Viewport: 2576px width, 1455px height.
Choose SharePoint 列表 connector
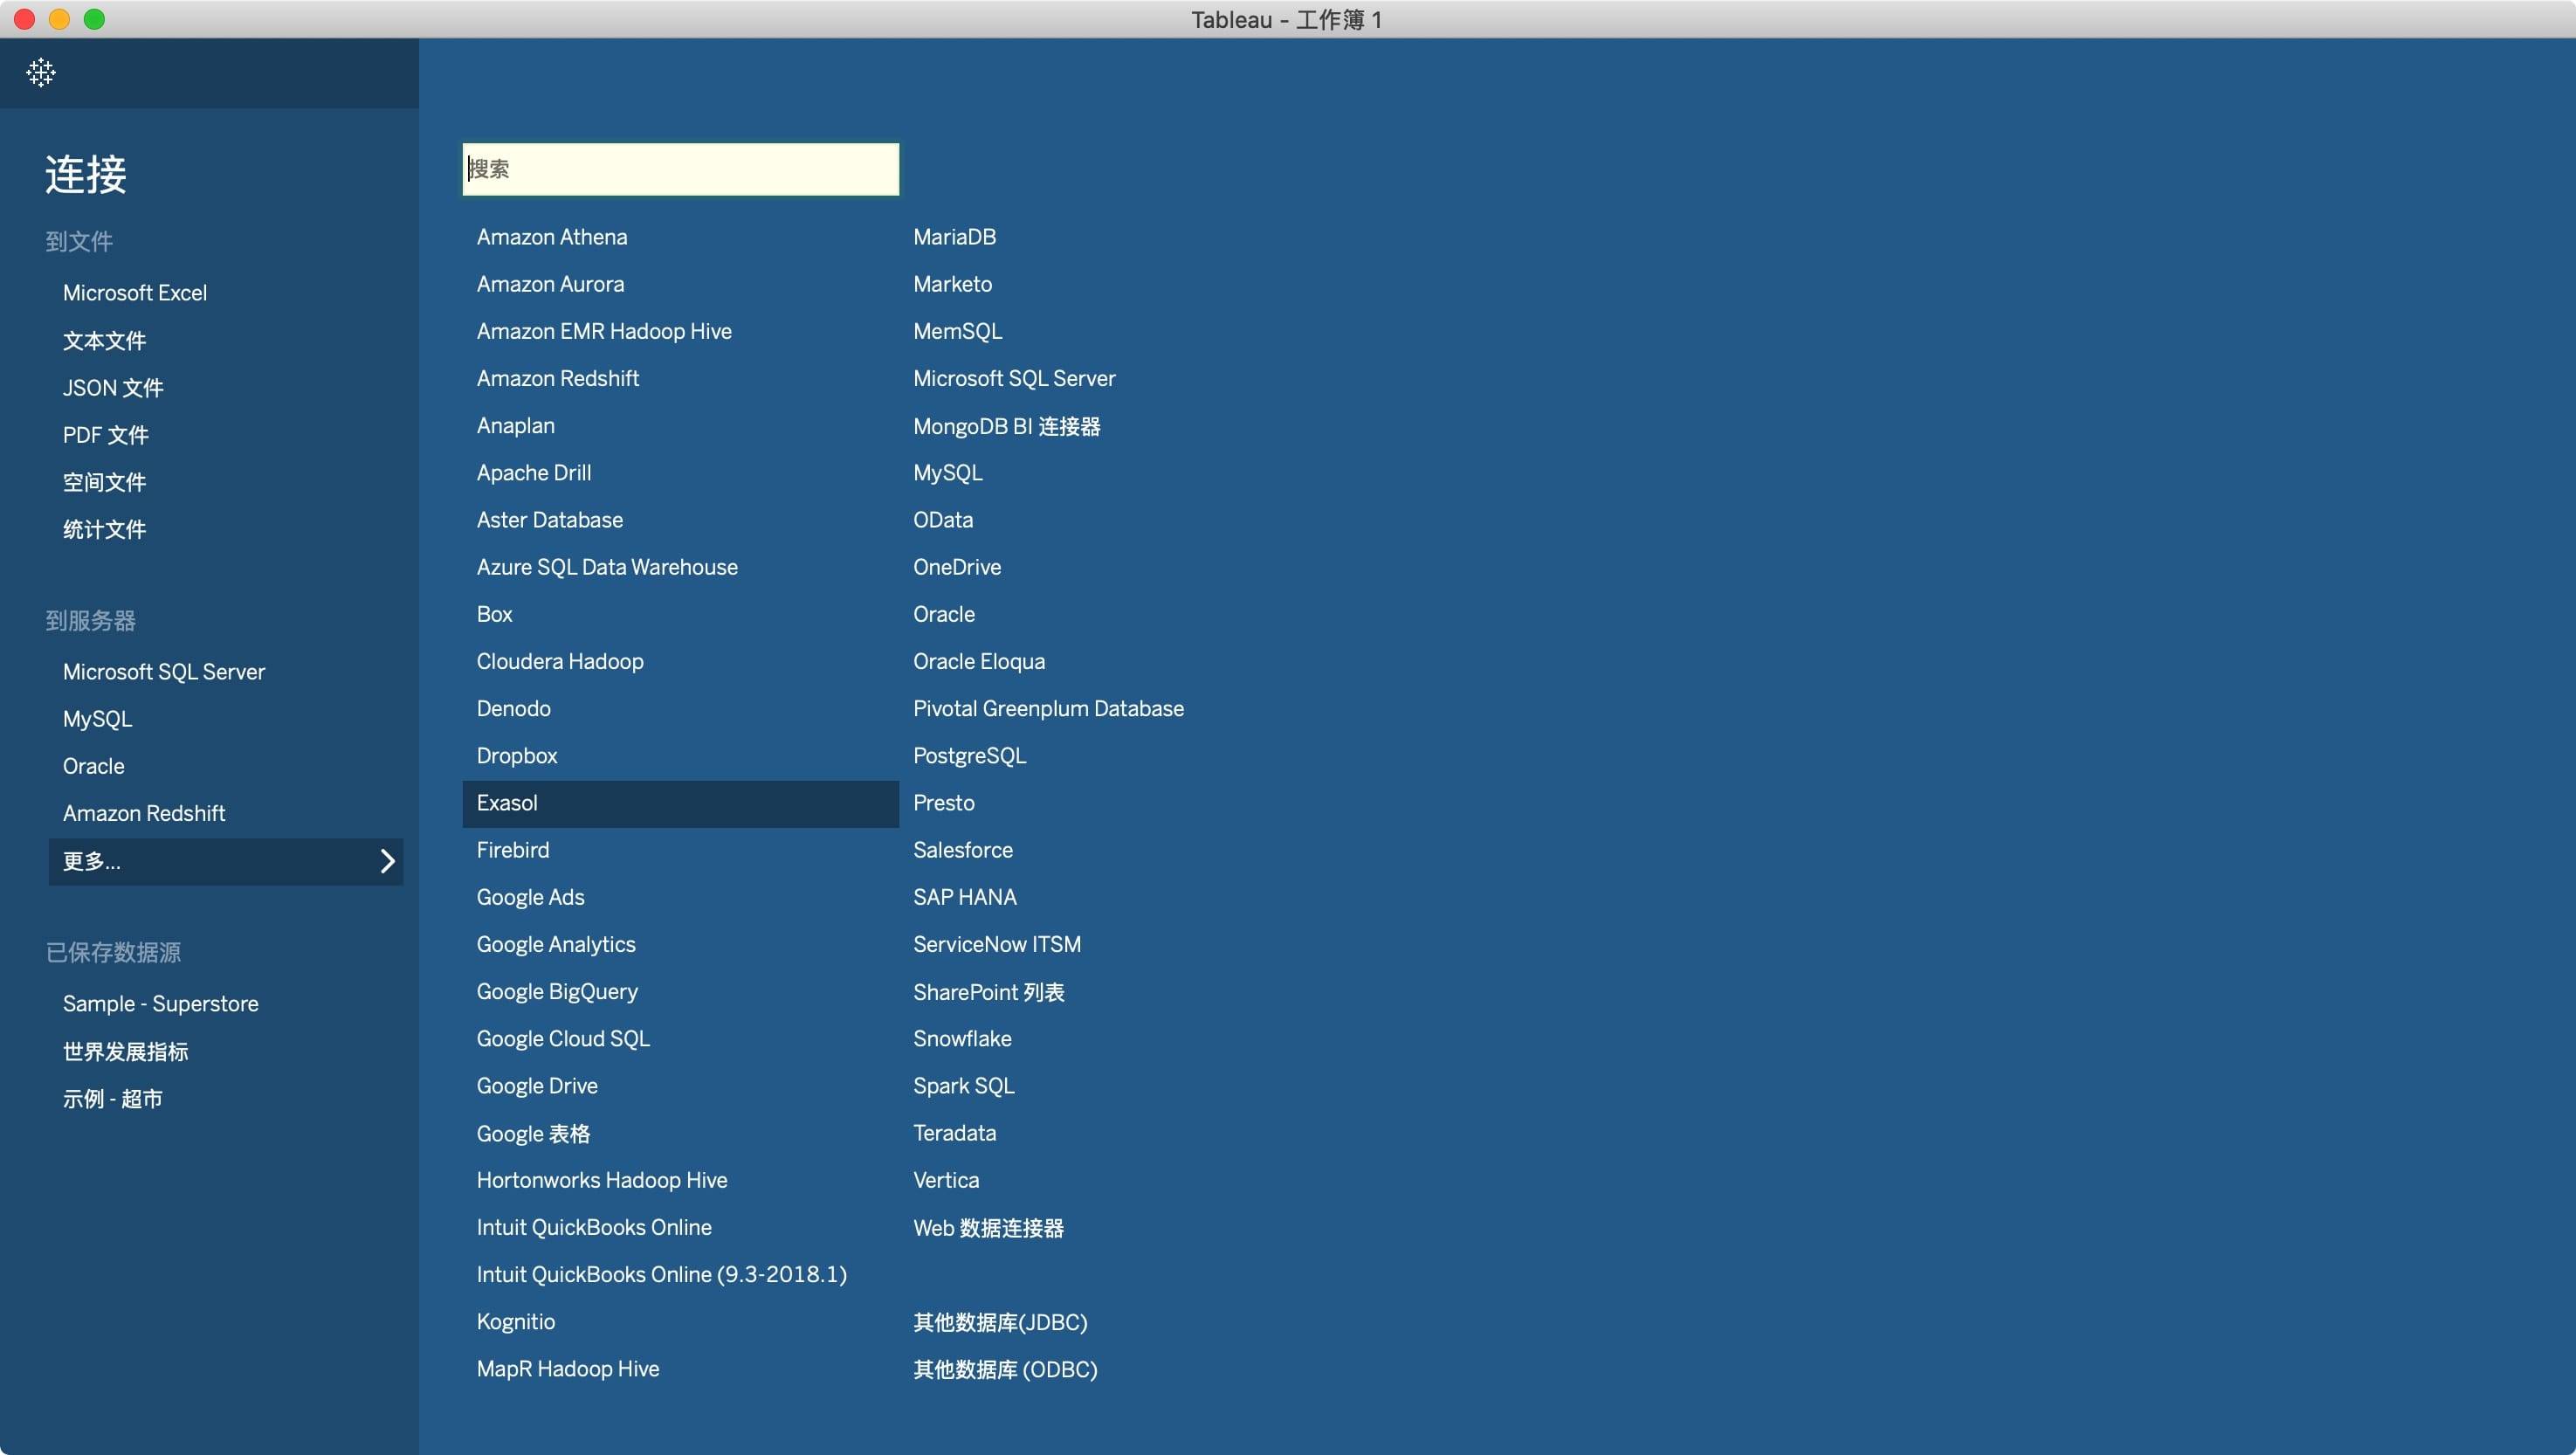point(988,992)
